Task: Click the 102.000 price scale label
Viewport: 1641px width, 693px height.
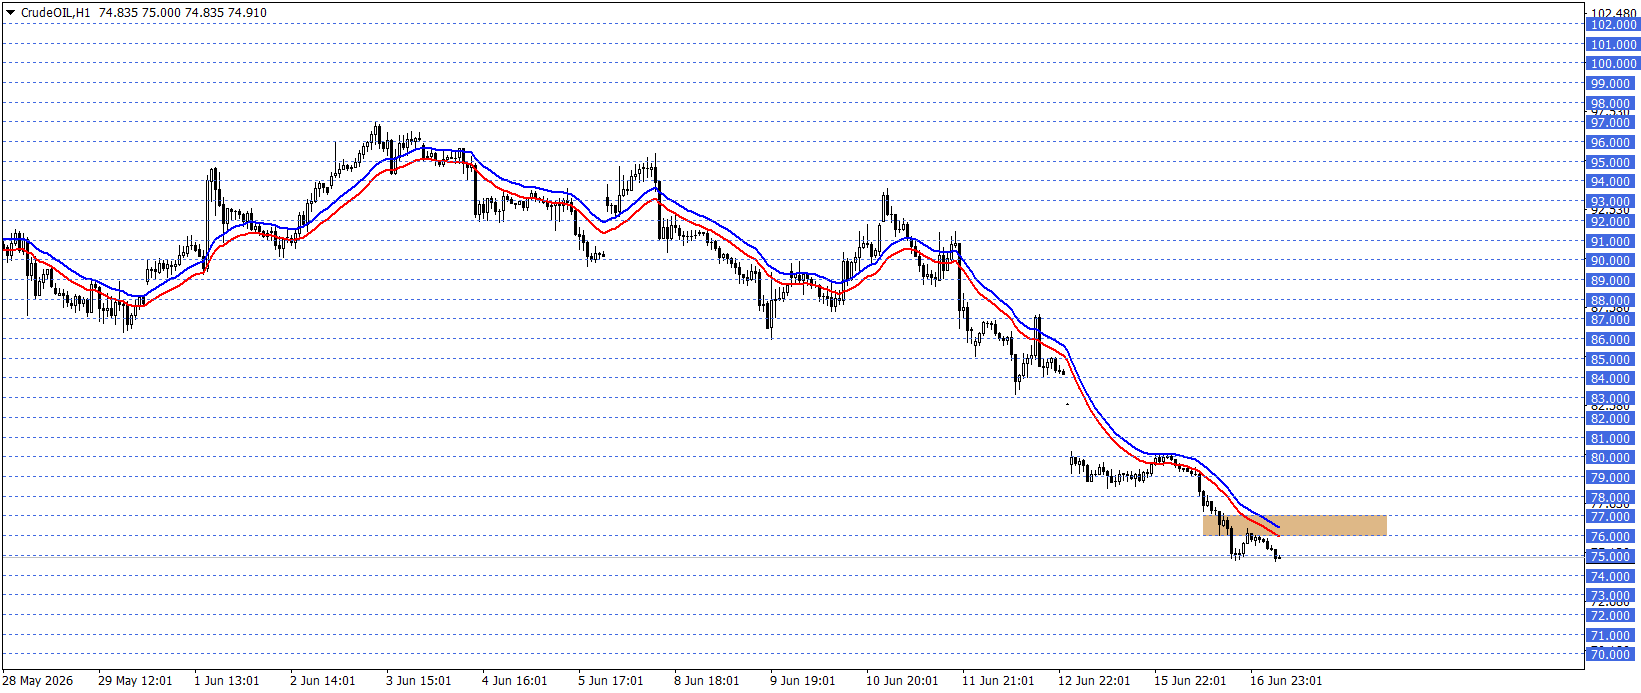Action: [x=1613, y=25]
